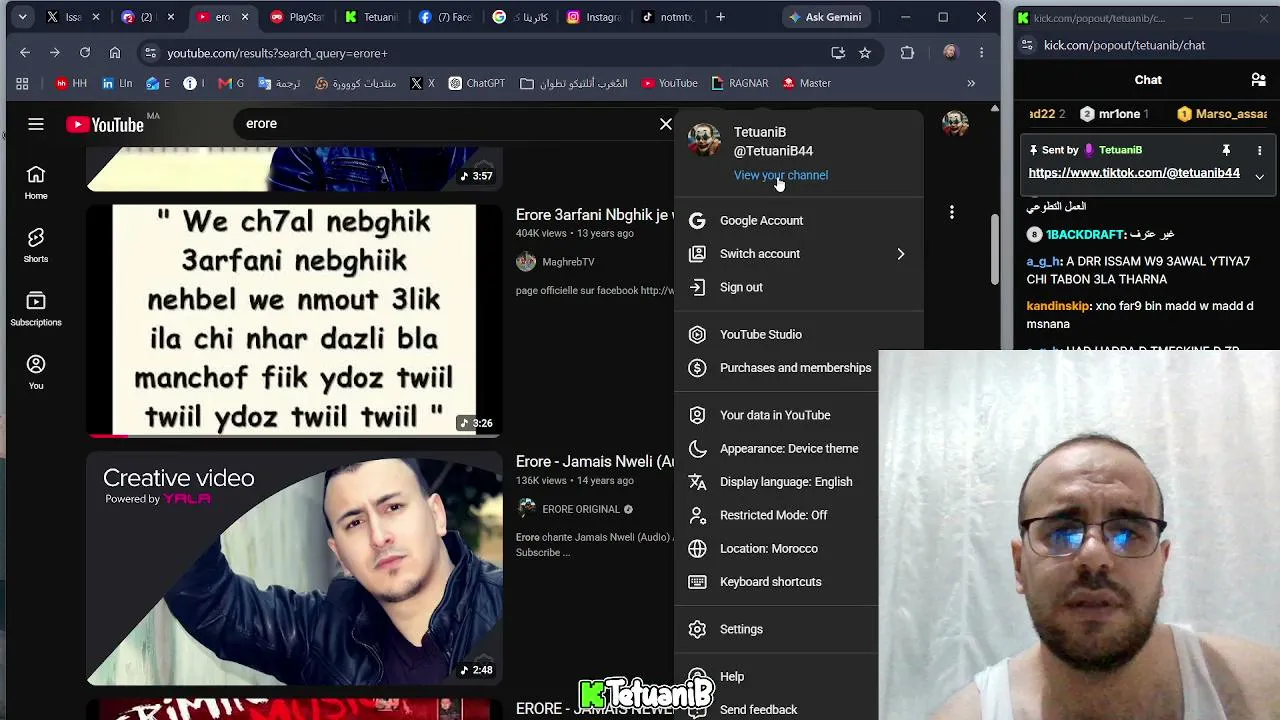Click the Chrome forward arrow
Viewport: 1280px width, 720px height.
55,53
